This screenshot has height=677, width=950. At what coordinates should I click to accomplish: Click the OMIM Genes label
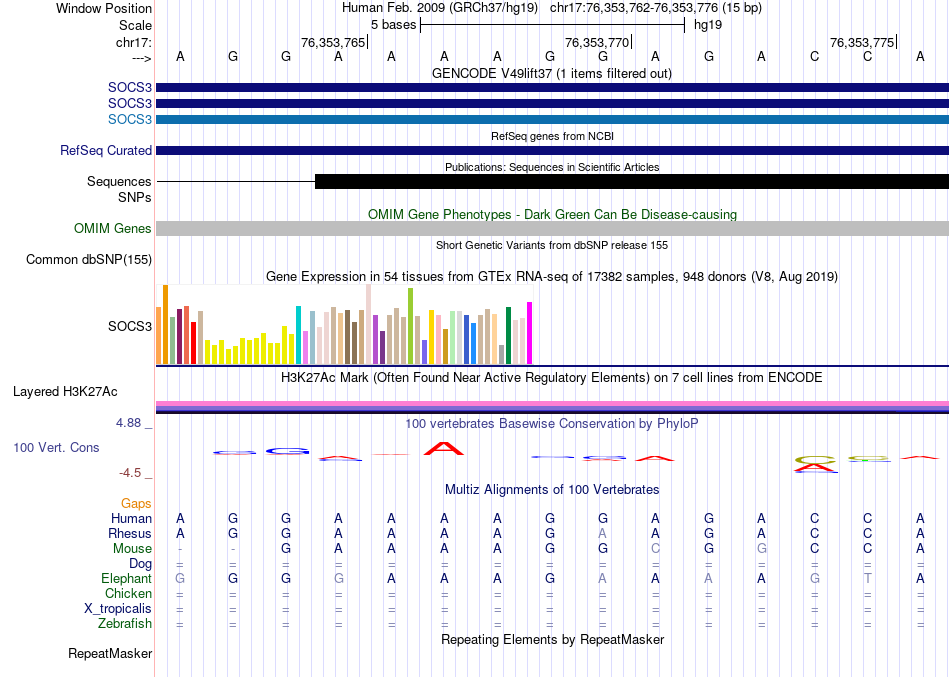[x=113, y=228]
